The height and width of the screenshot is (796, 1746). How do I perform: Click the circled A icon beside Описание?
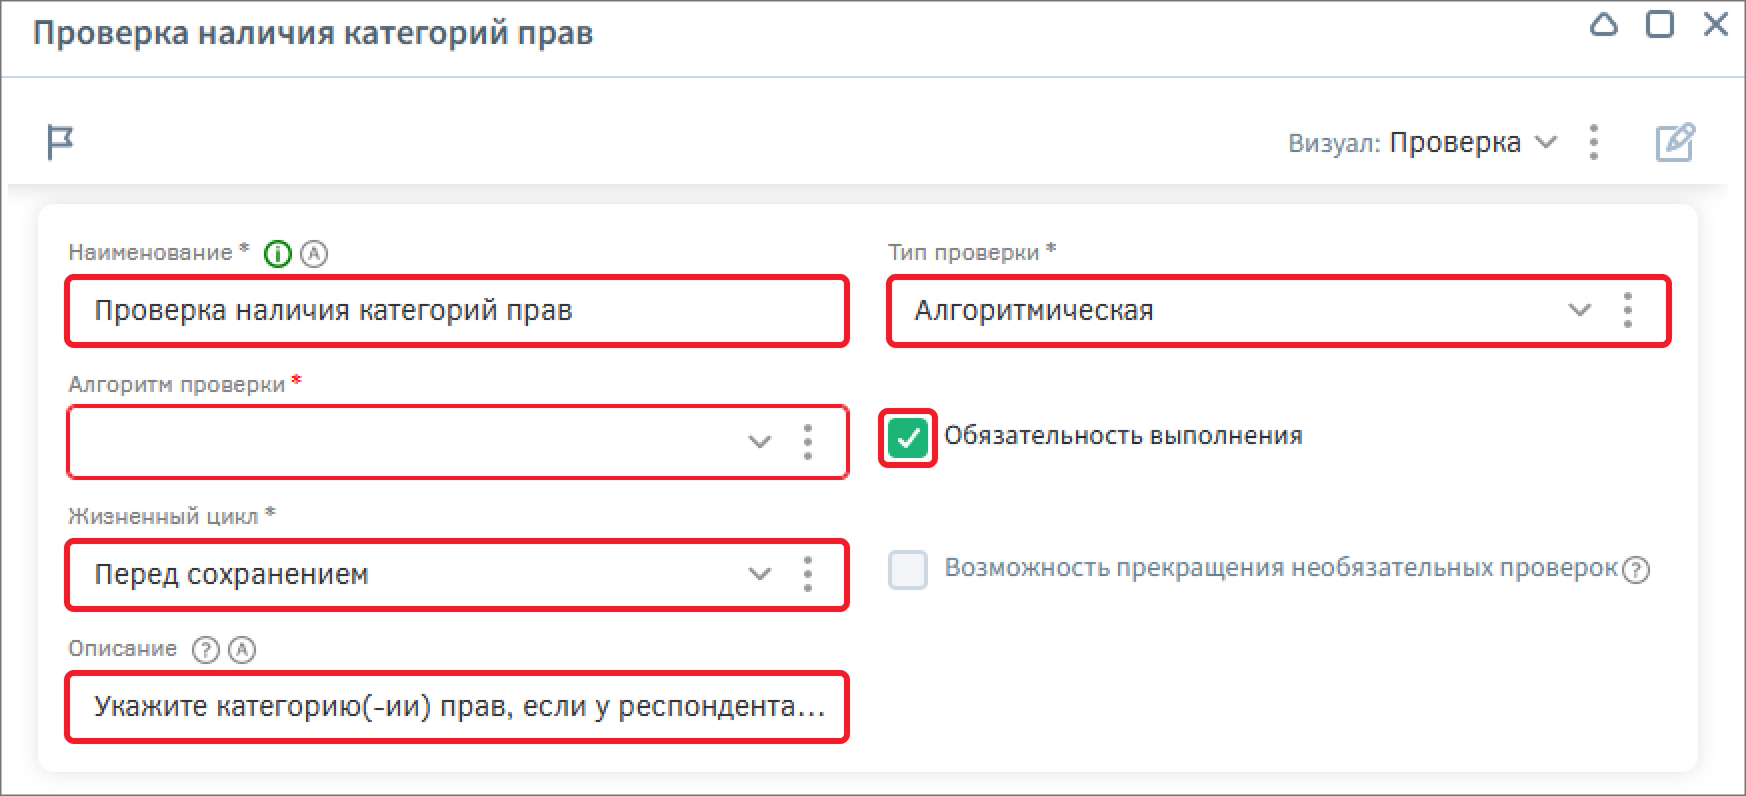coord(242,650)
